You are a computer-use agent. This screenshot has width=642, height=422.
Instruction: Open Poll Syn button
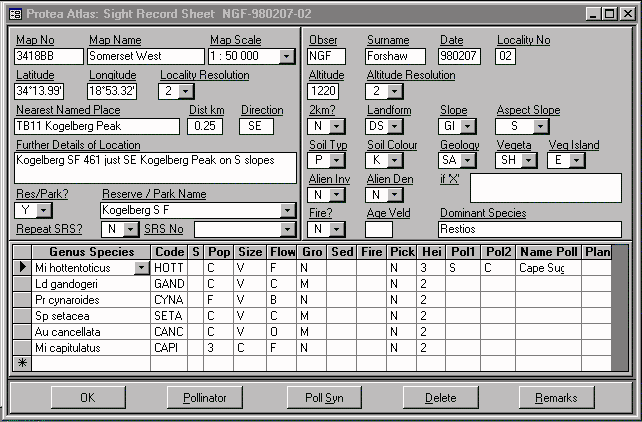tap(324, 398)
